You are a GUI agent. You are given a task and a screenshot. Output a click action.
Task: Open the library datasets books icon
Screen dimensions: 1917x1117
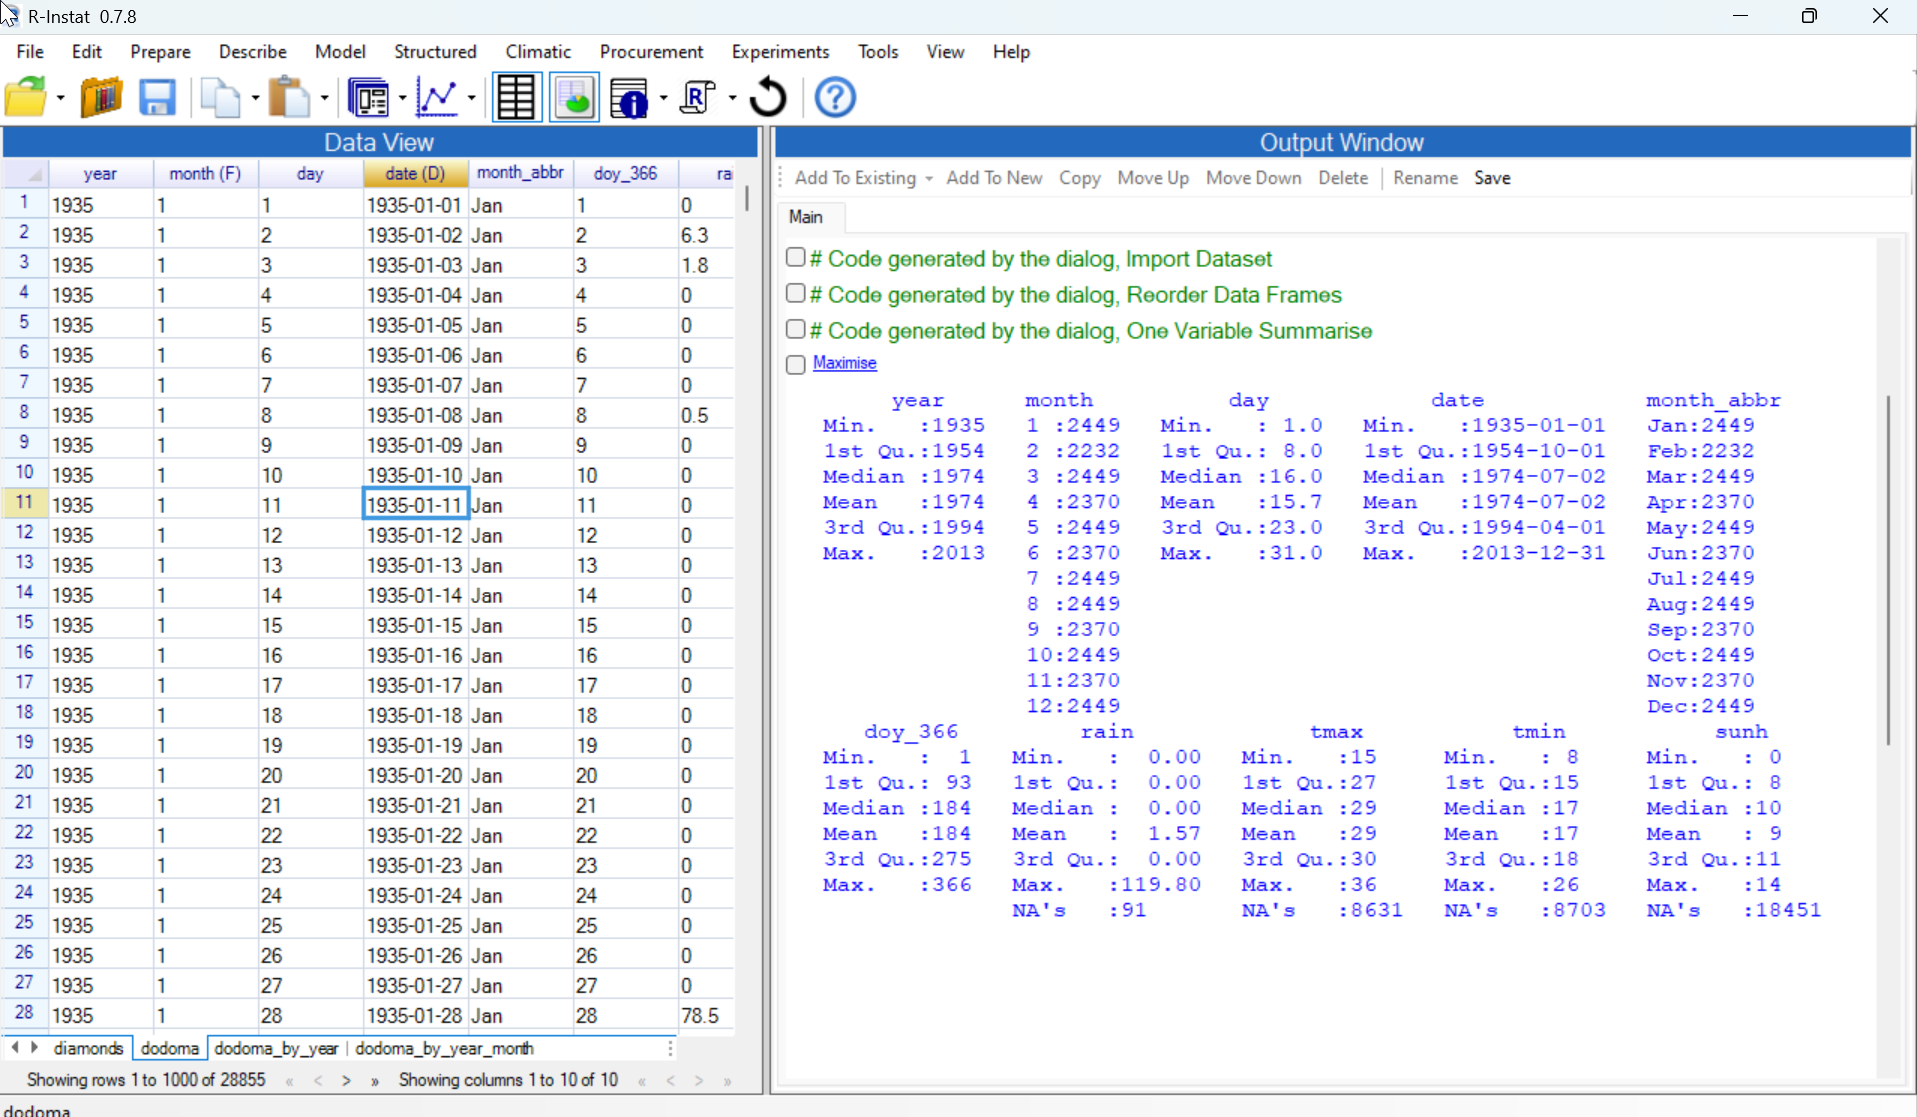(101, 98)
